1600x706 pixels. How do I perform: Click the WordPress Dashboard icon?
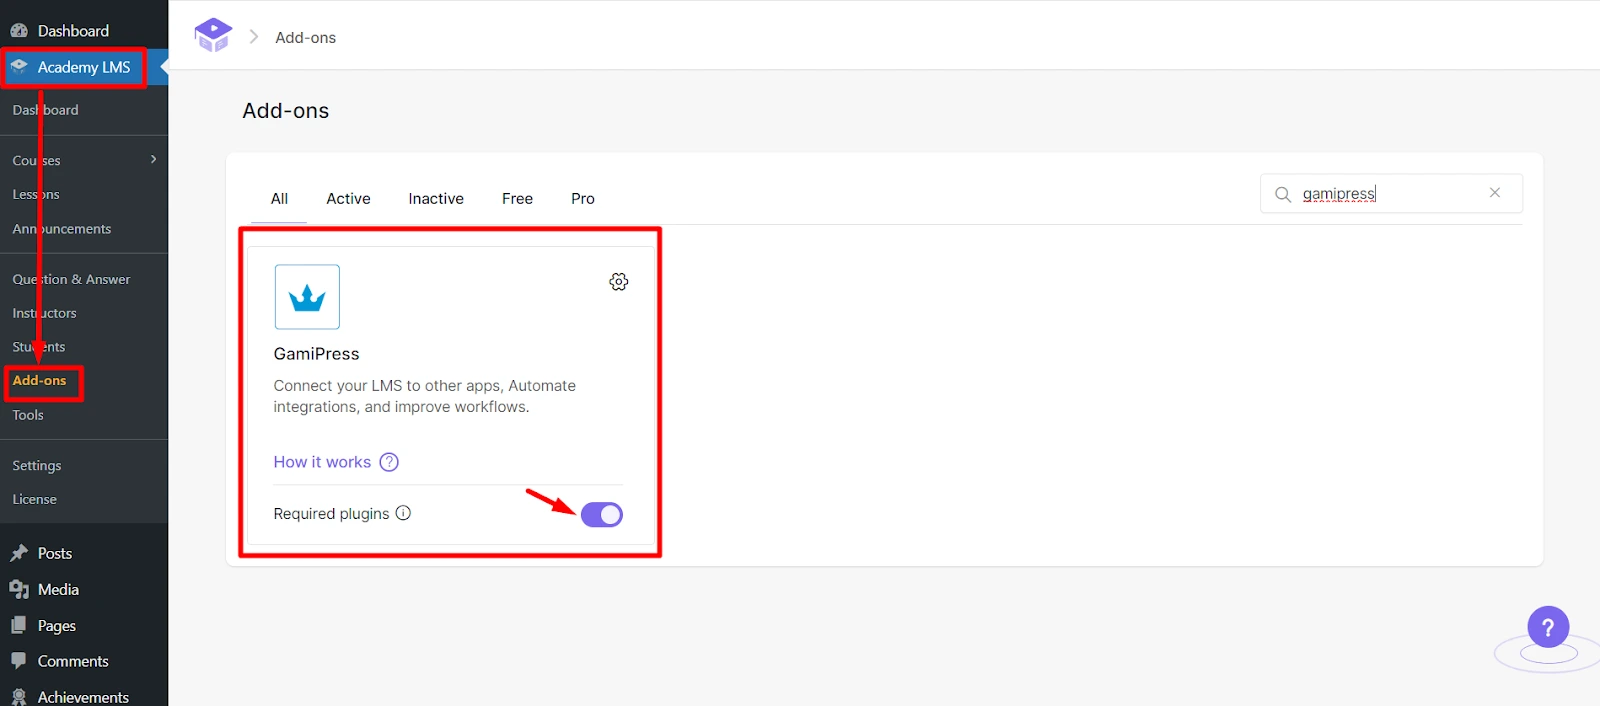(19, 31)
